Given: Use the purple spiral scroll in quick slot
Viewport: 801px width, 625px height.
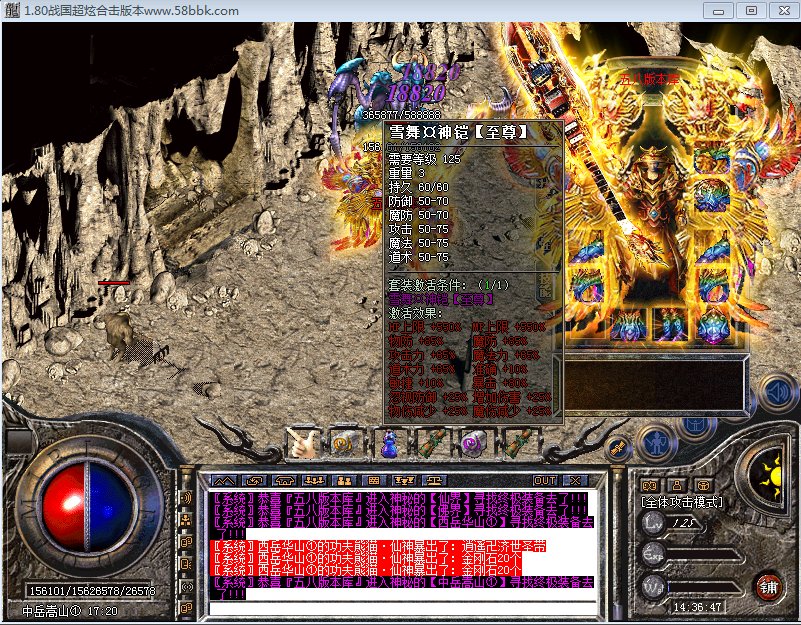Looking at the screenshot, I should (474, 443).
